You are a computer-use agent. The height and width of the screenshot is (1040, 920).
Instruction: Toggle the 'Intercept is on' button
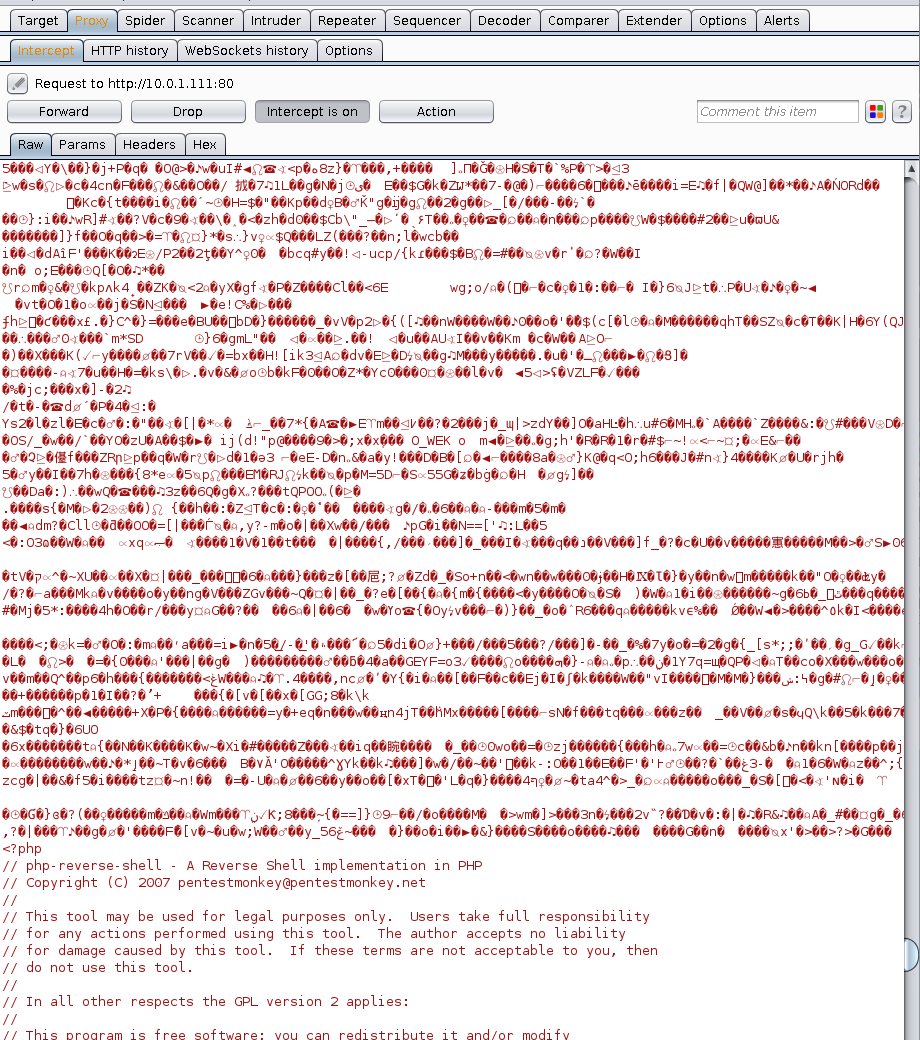312,111
